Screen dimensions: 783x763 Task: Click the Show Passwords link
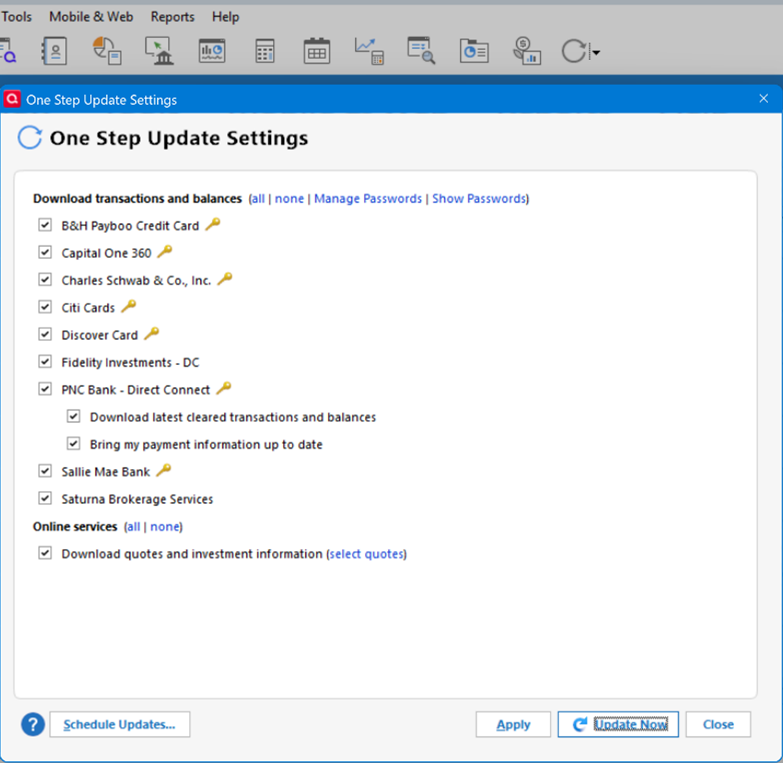click(479, 199)
